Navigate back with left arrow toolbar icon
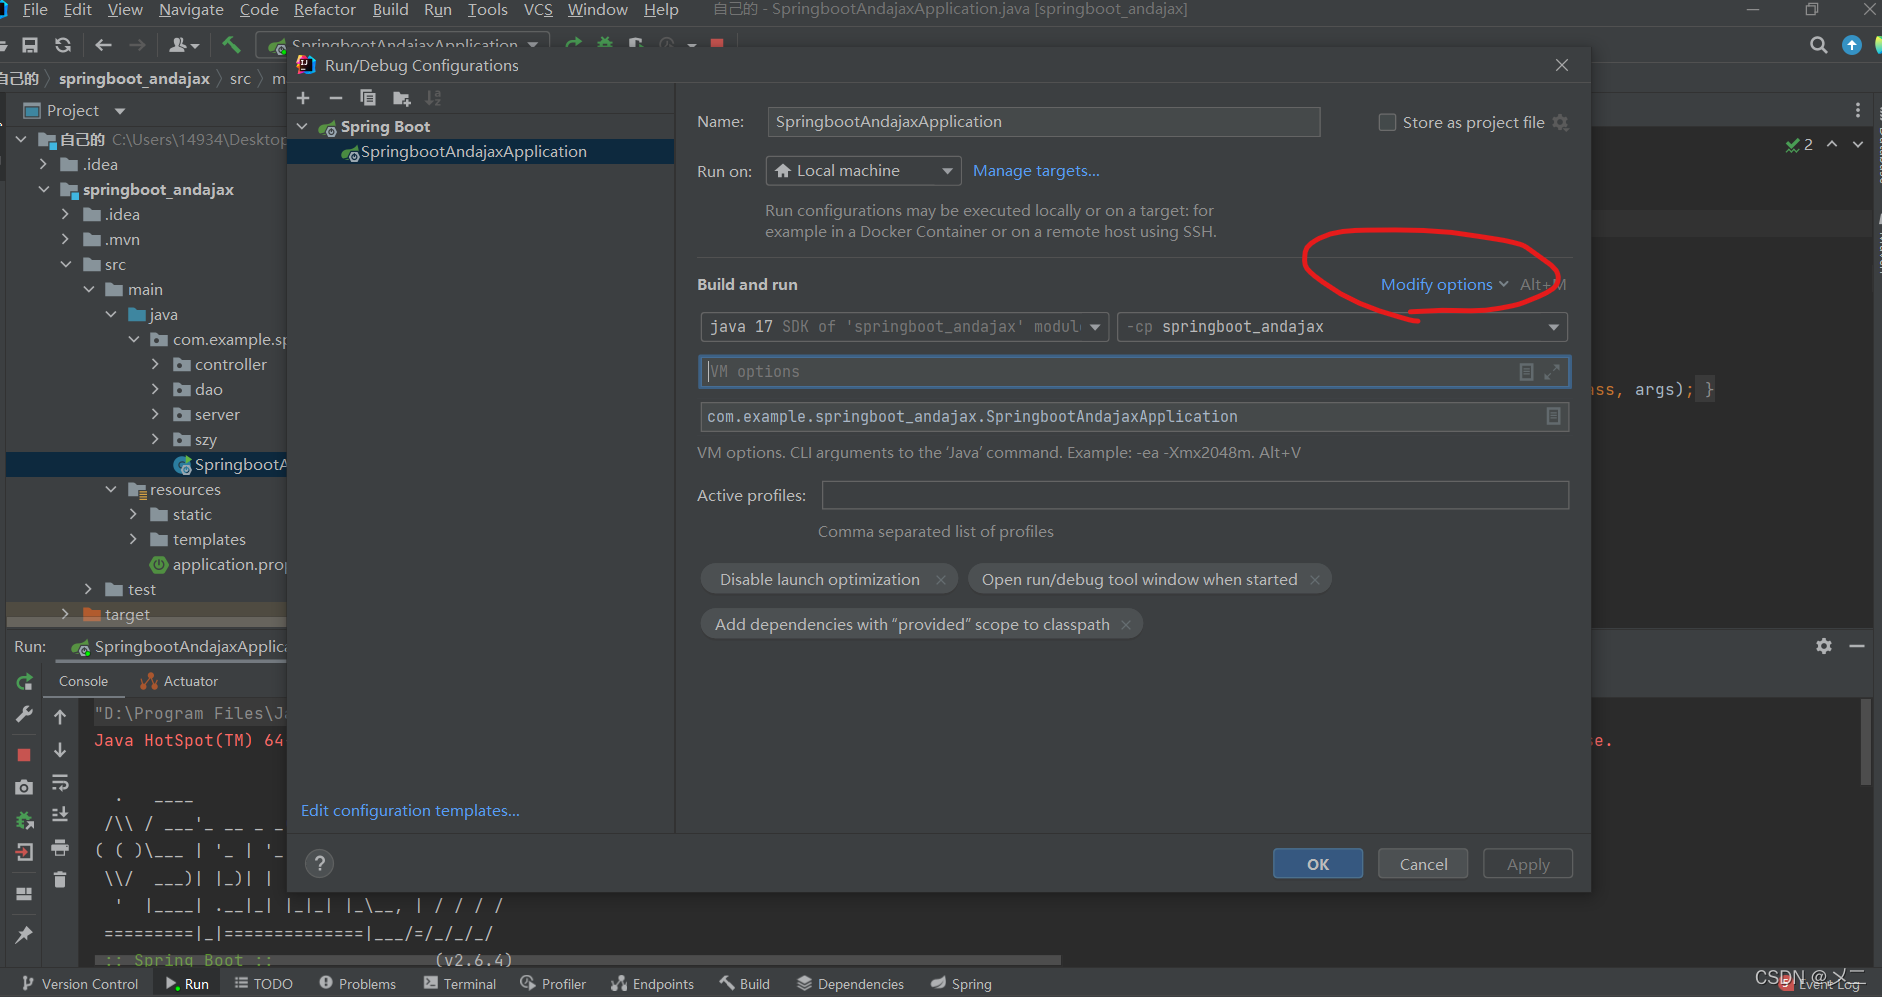Screen dimensions: 1882x997 coord(103,45)
